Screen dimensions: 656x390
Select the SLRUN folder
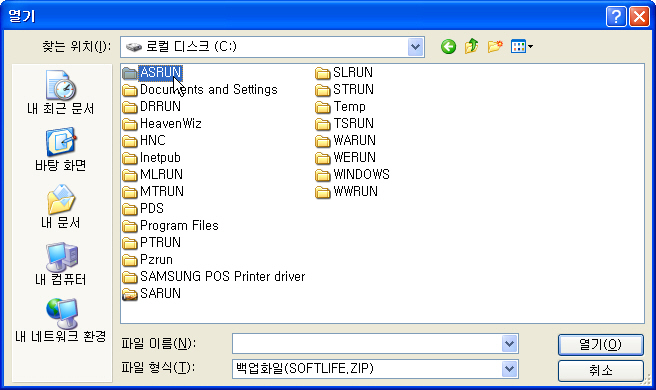[x=344, y=72]
